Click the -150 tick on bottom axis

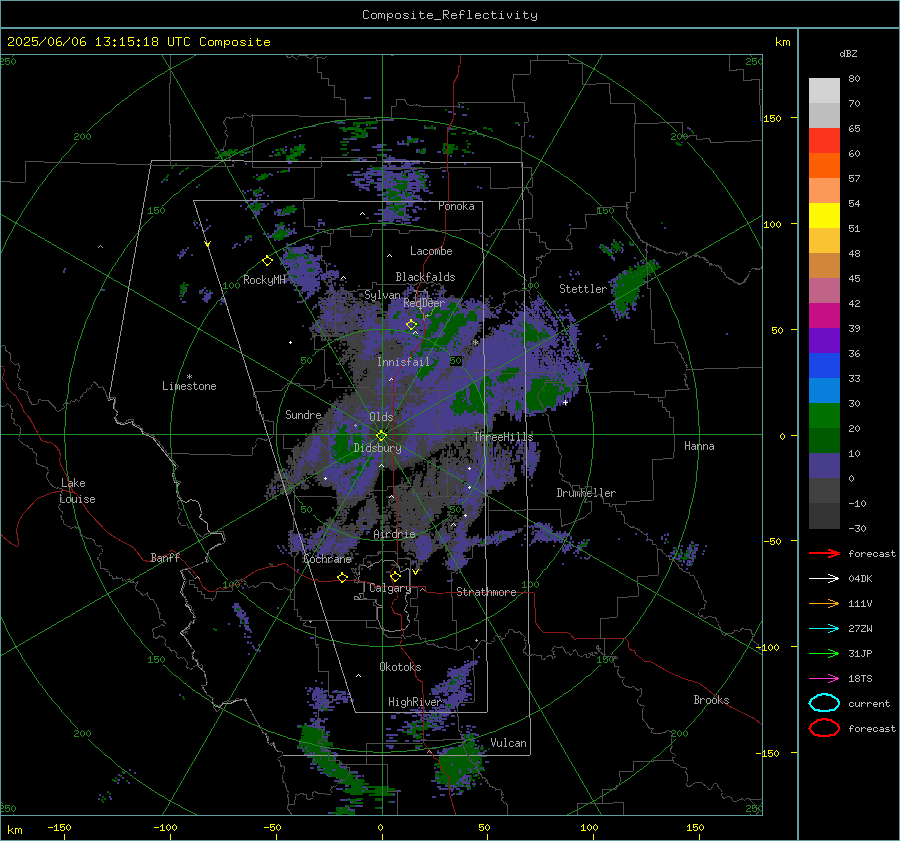[x=59, y=827]
